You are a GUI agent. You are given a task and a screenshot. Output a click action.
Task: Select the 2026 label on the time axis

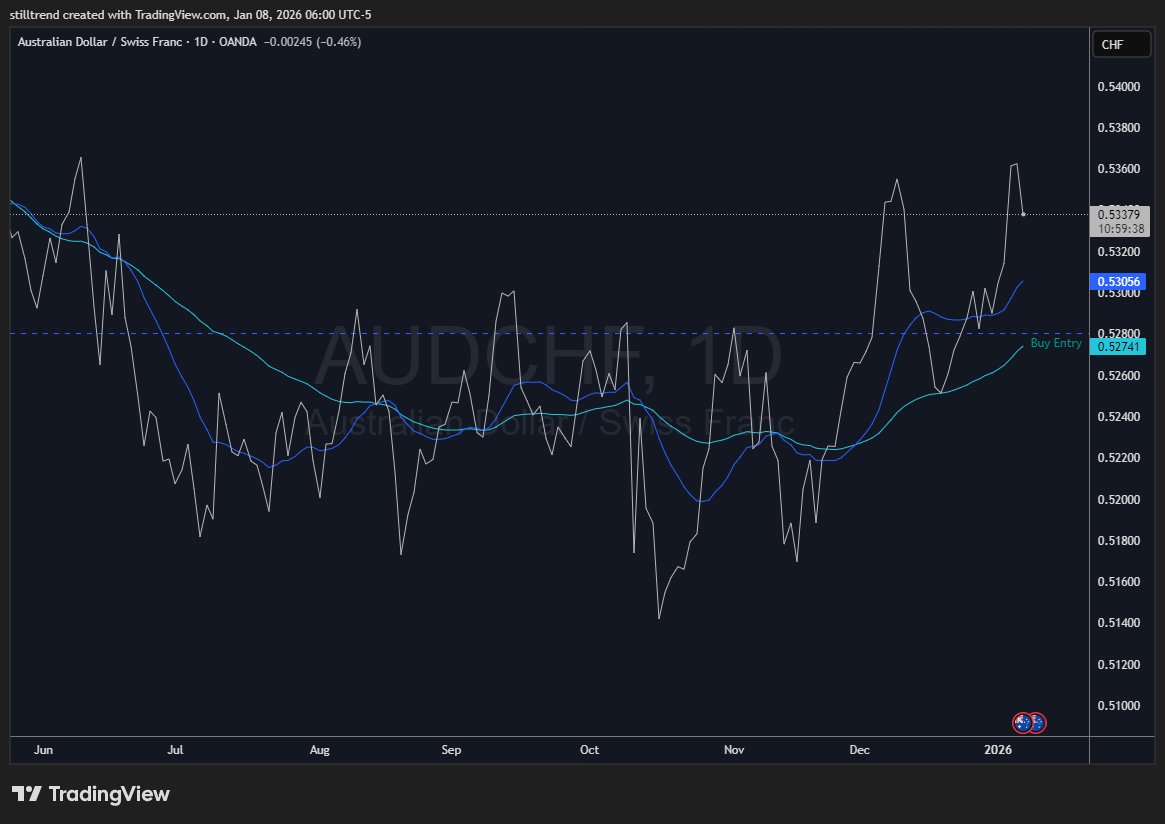[998, 749]
